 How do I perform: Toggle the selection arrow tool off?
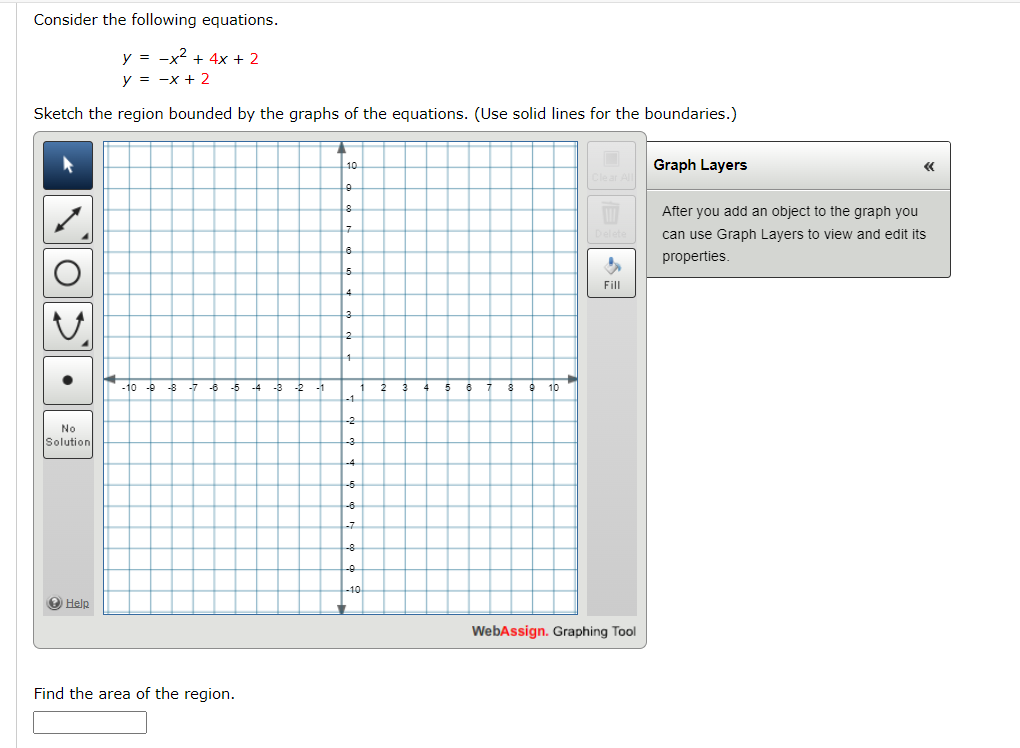67,164
